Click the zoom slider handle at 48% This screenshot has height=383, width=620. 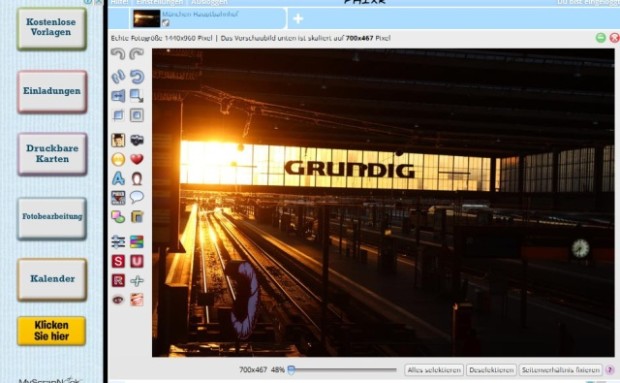(291, 370)
